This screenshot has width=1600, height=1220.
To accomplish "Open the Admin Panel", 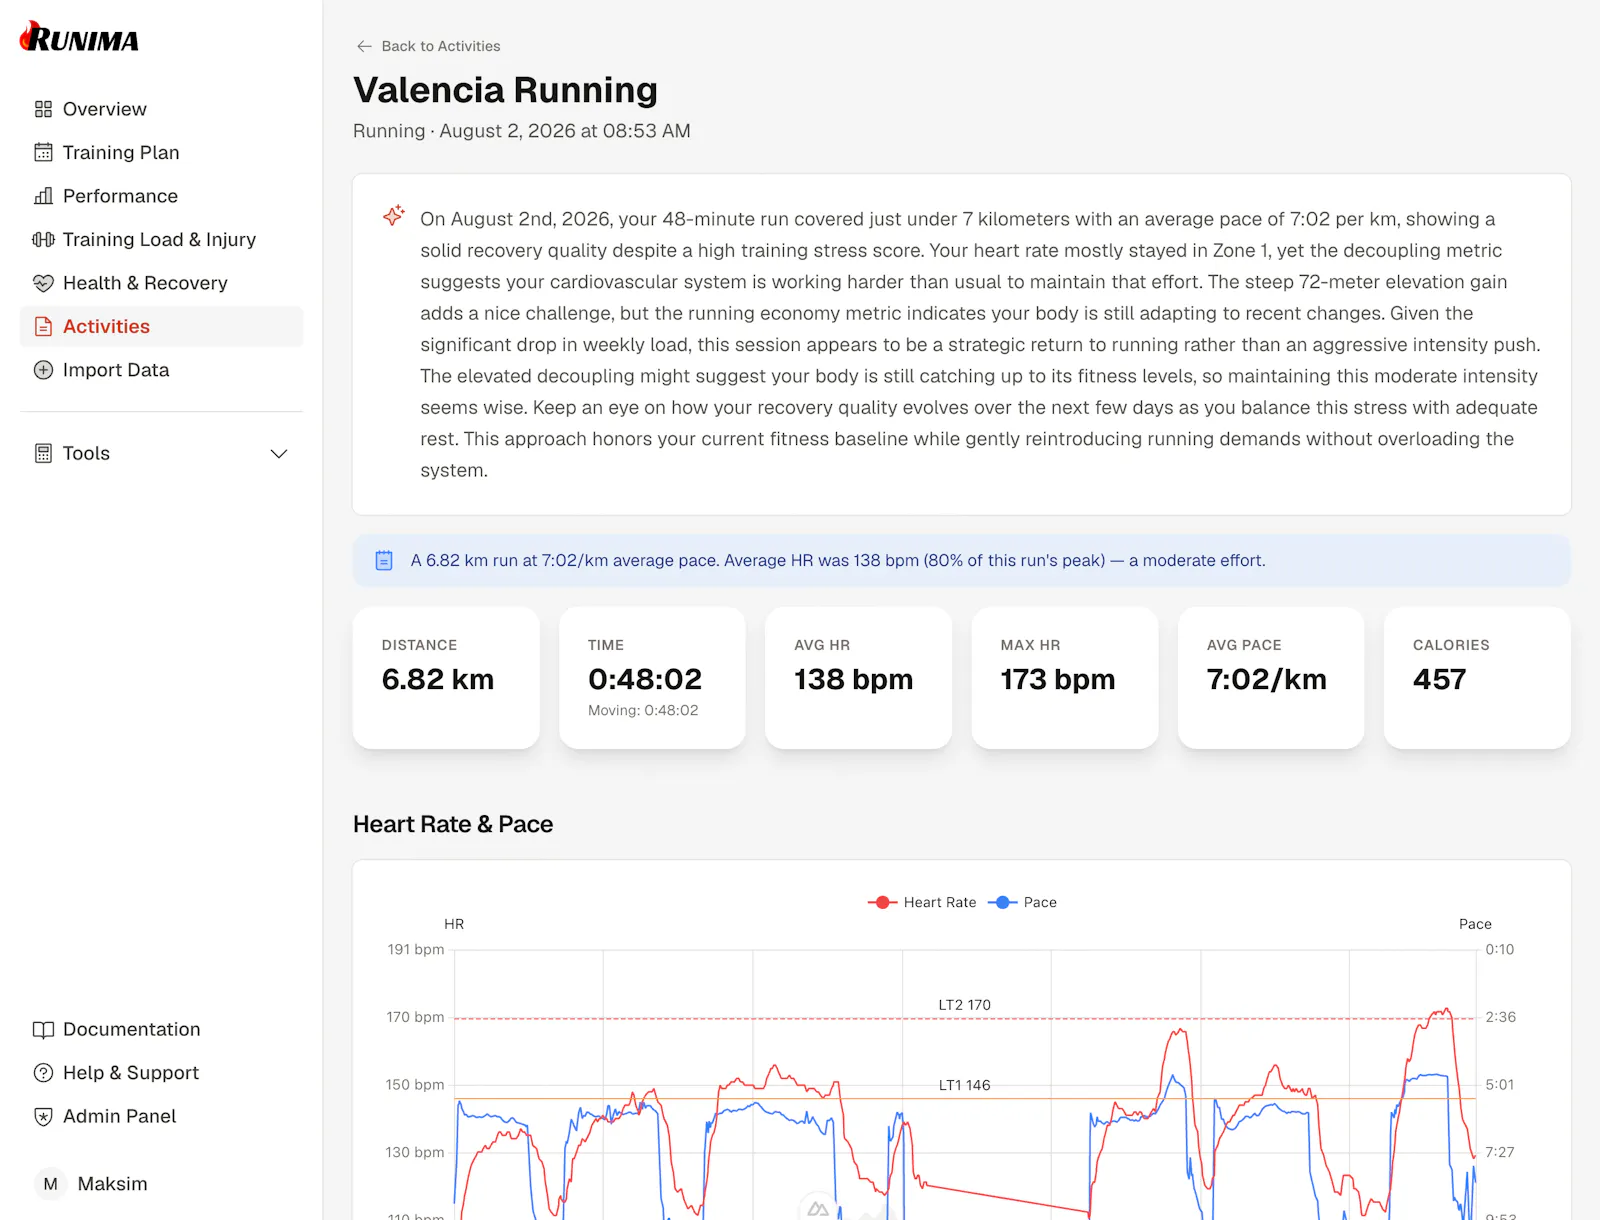I will [x=119, y=1116].
